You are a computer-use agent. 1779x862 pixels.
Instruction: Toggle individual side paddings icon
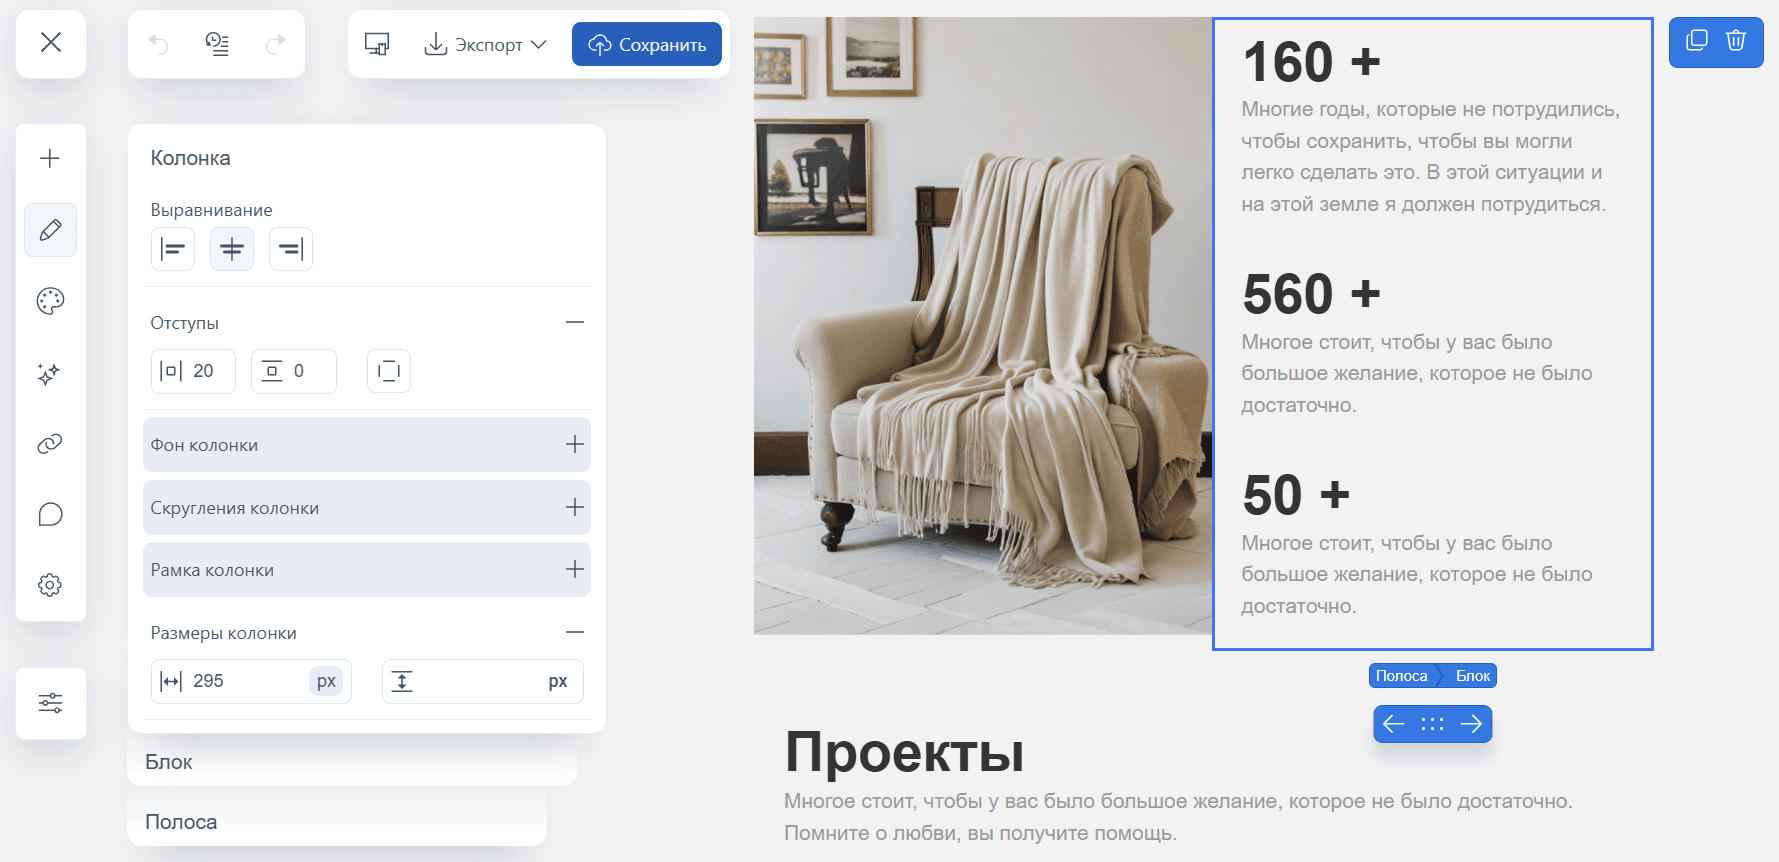coord(389,371)
